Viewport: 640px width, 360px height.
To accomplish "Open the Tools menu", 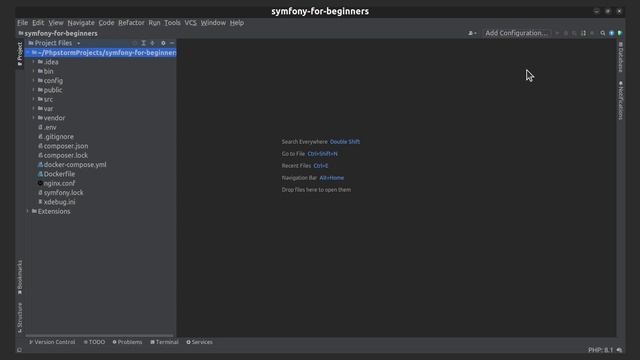I will (172, 23).
